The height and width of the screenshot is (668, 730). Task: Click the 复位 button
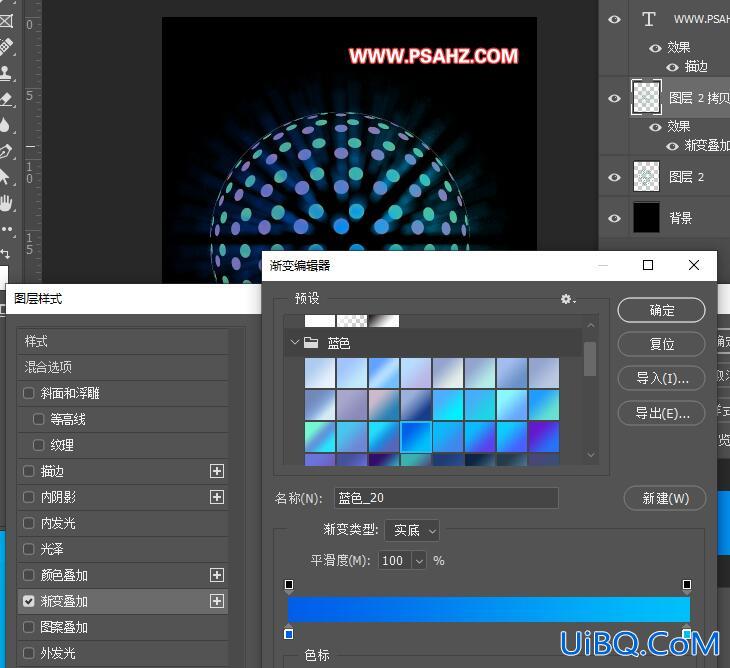tap(661, 344)
